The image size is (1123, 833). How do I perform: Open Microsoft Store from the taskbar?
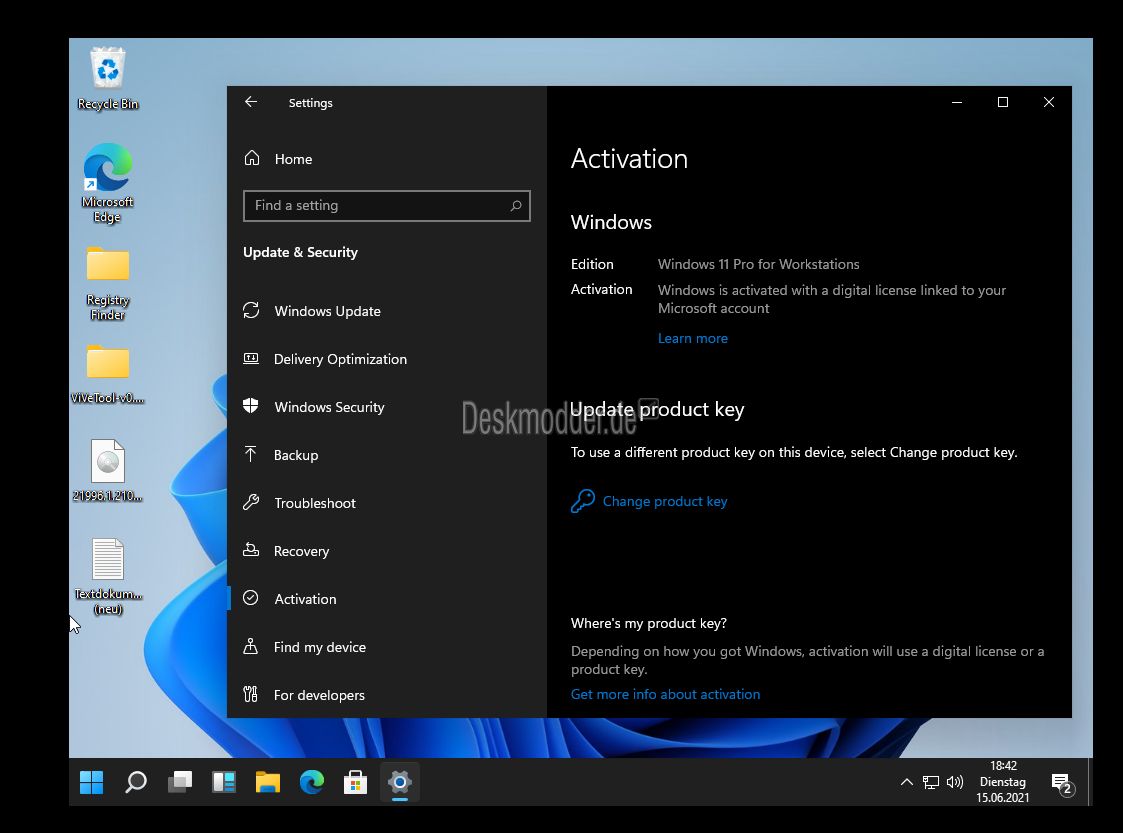click(x=355, y=782)
